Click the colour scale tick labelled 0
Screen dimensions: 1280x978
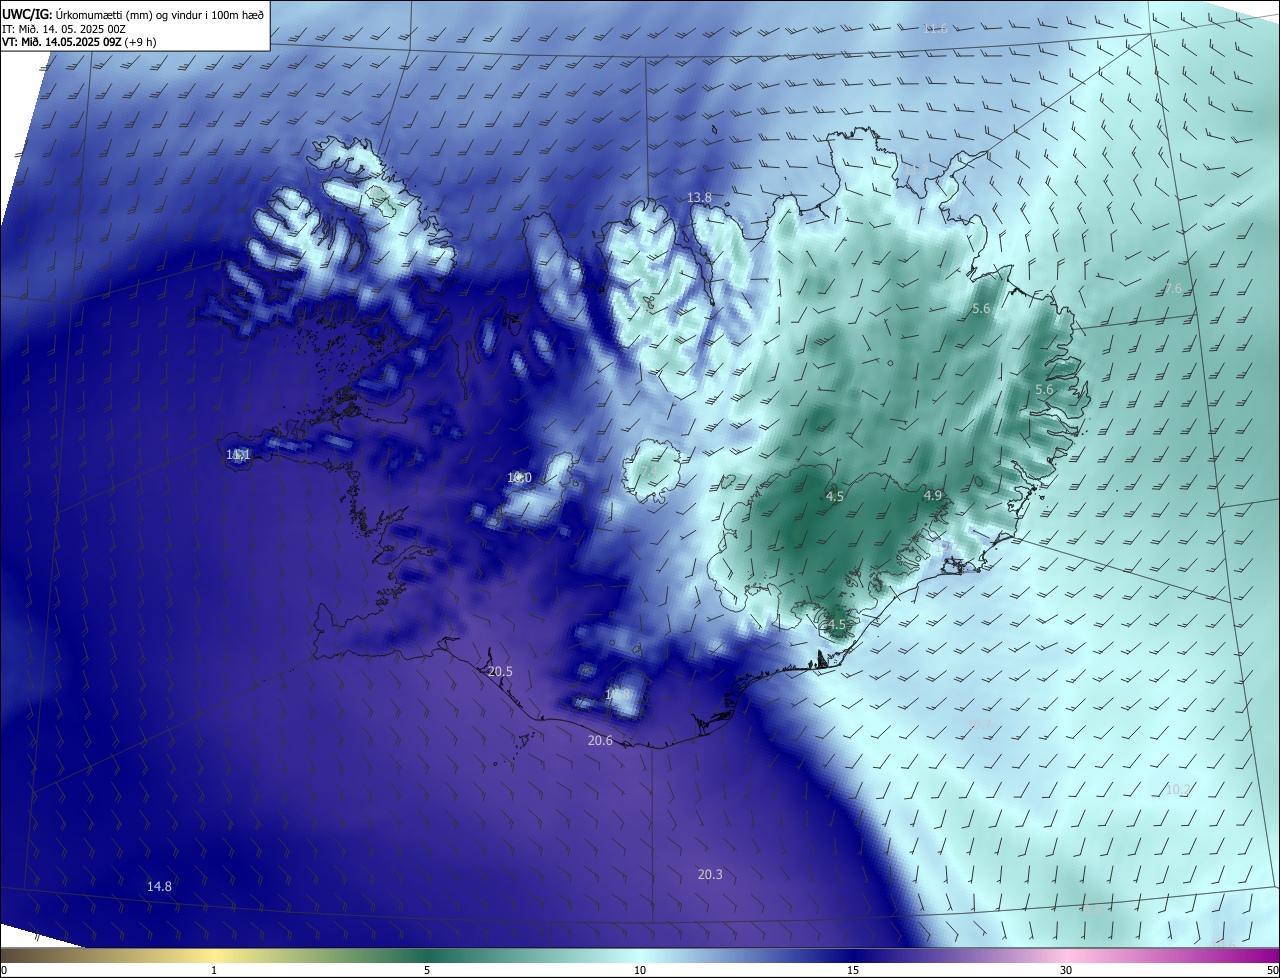tap(3, 971)
